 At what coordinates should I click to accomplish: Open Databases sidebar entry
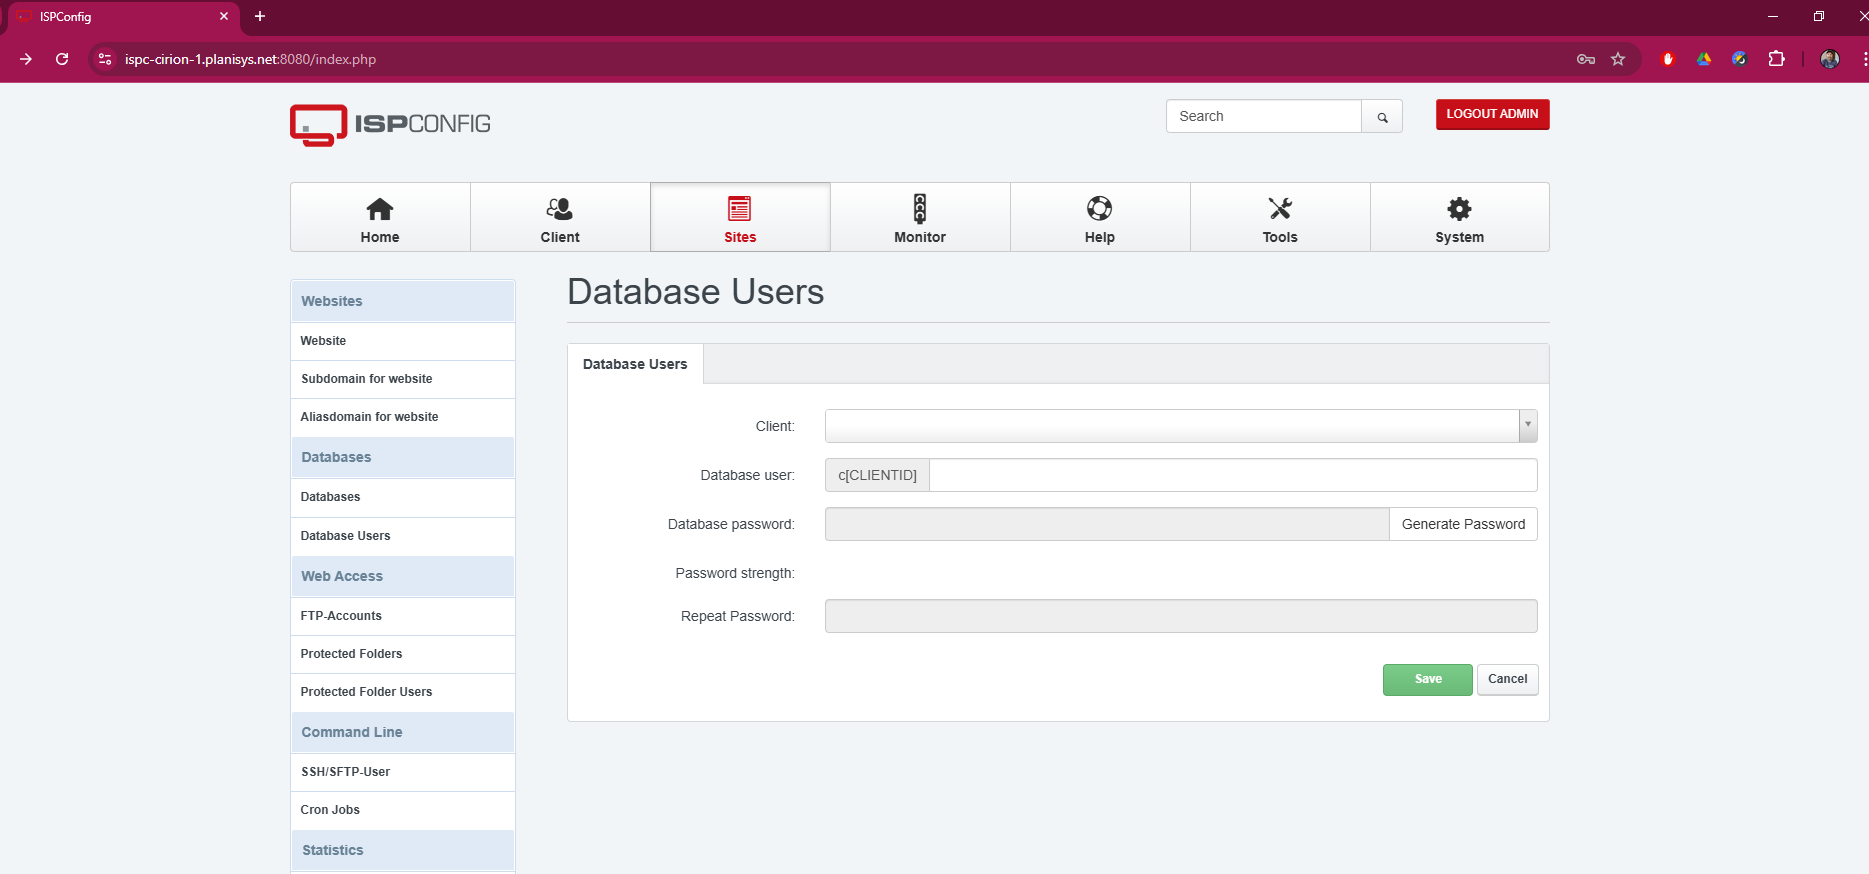tap(403, 497)
